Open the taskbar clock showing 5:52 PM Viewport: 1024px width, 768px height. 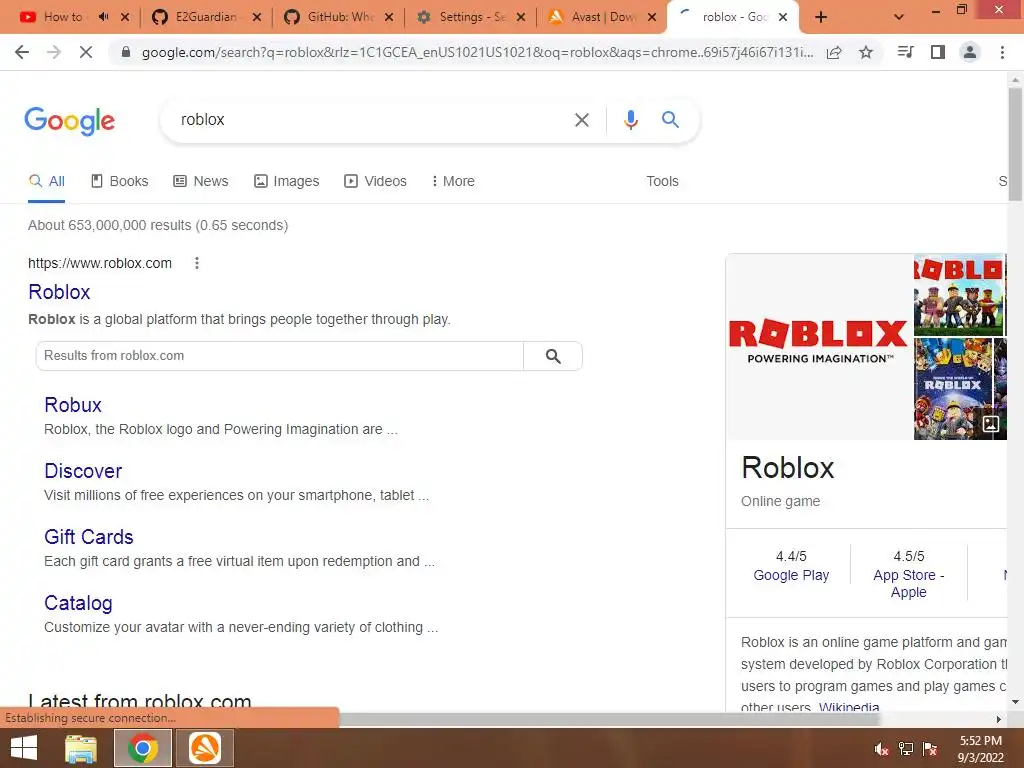coord(980,749)
